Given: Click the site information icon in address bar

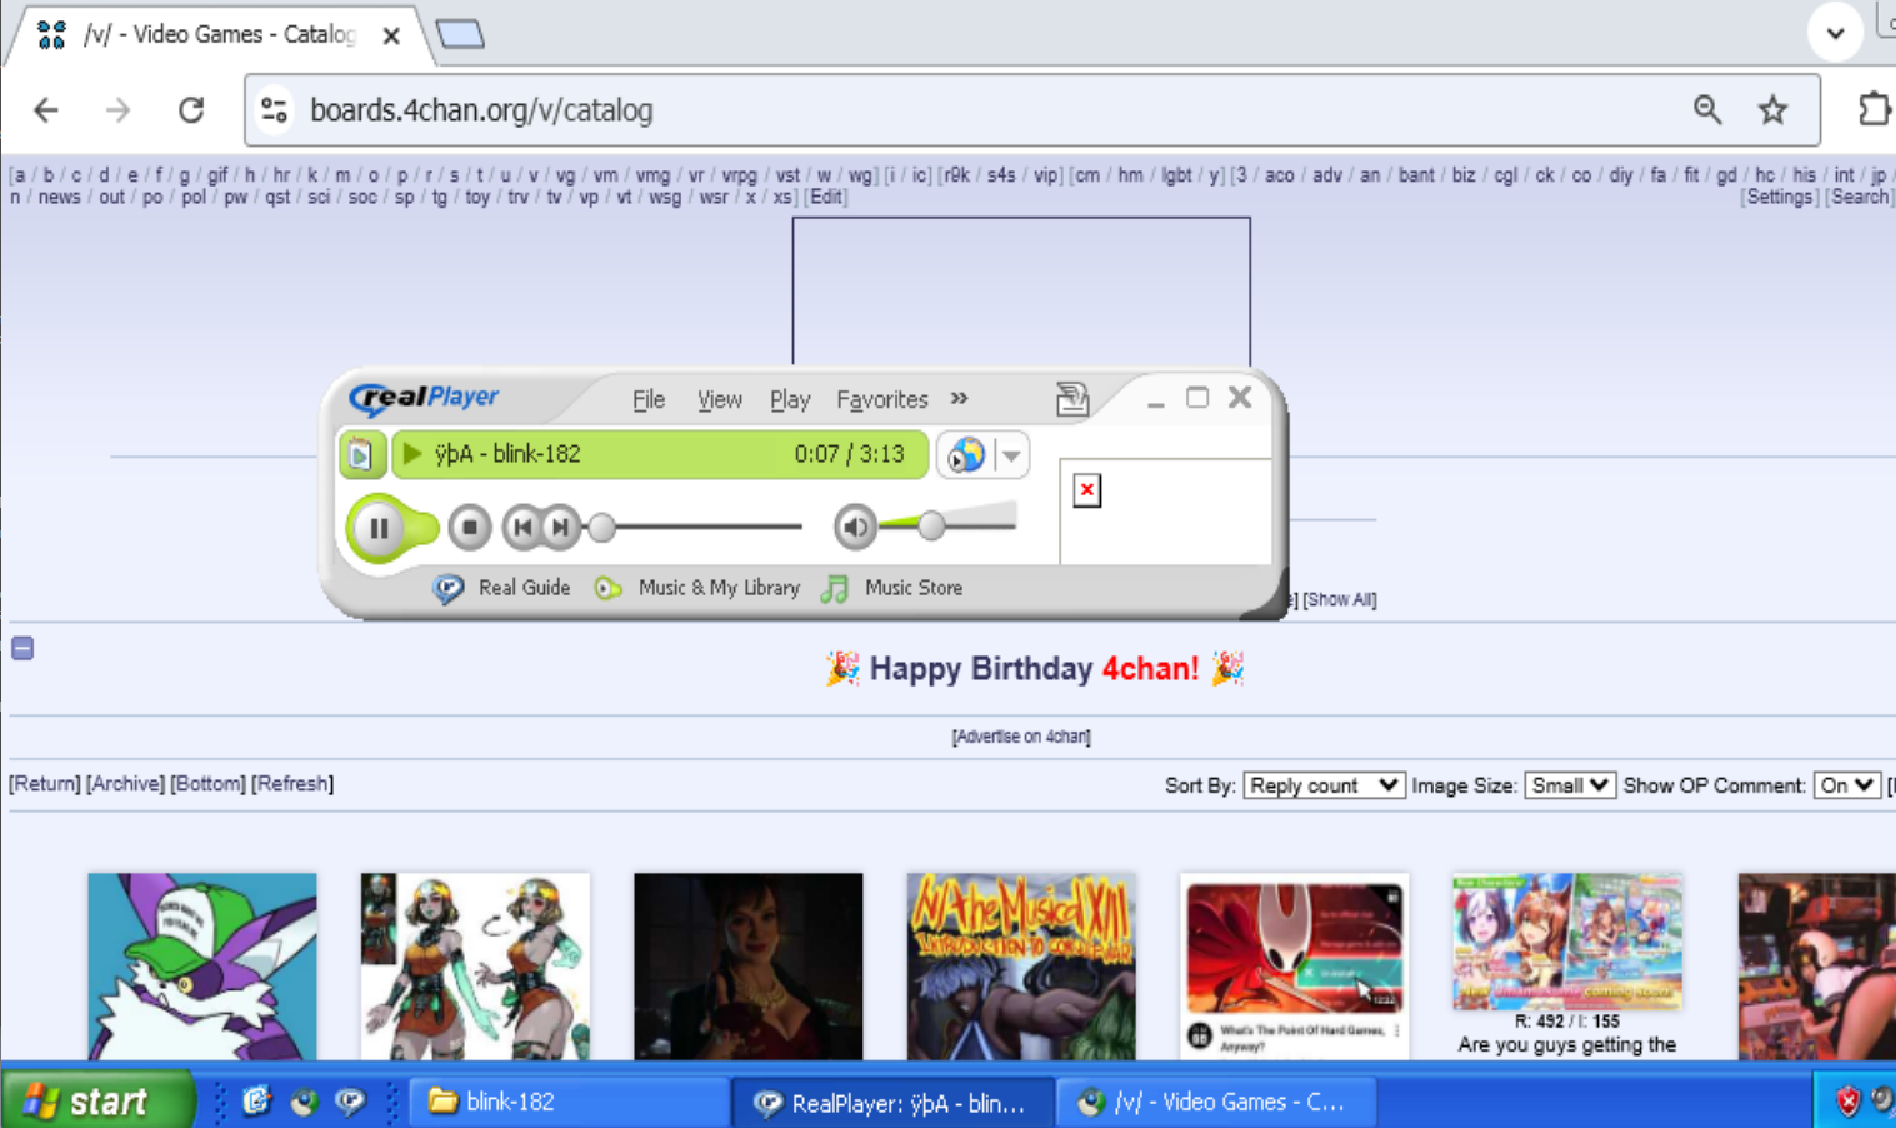Looking at the screenshot, I should (274, 110).
